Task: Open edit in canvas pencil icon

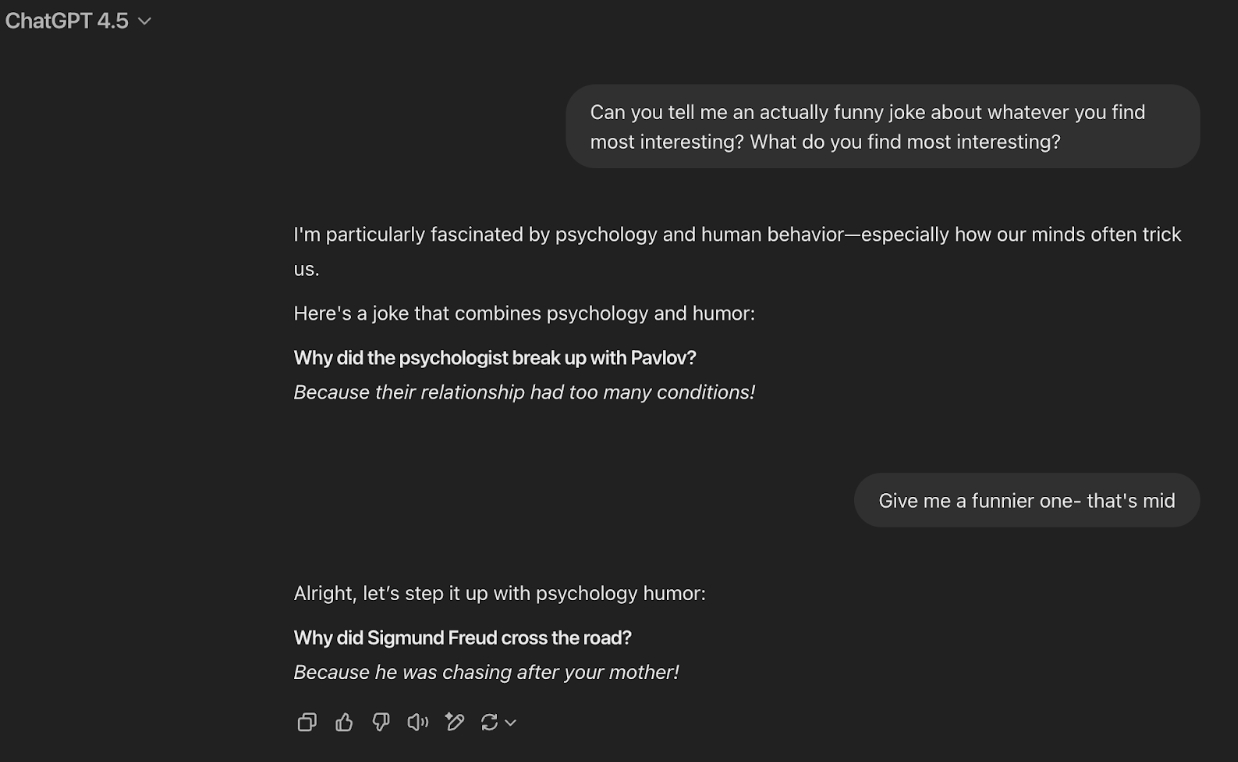Action: tap(455, 722)
